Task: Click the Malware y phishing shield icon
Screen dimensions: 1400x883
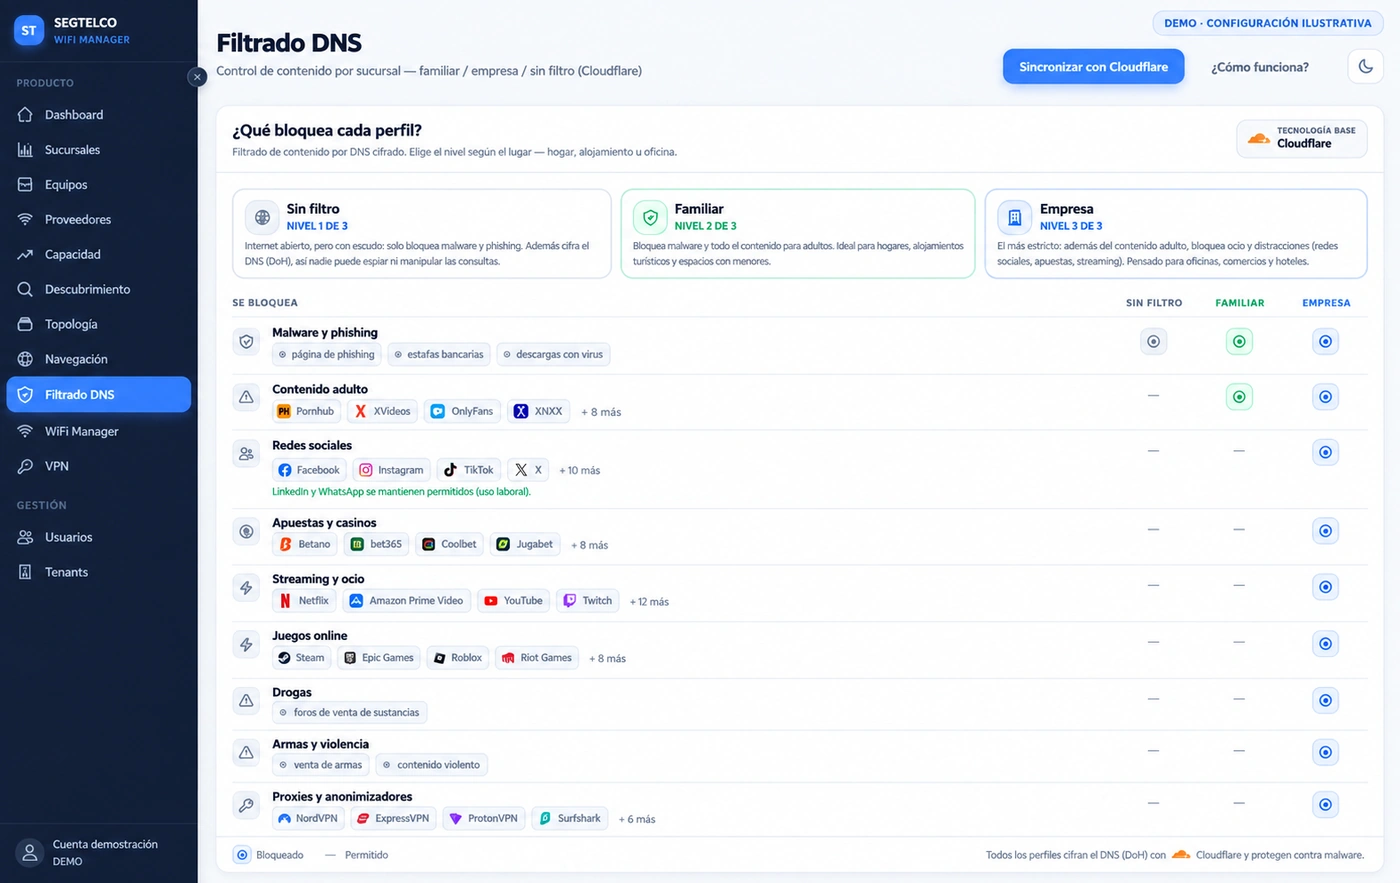Action: pos(246,342)
